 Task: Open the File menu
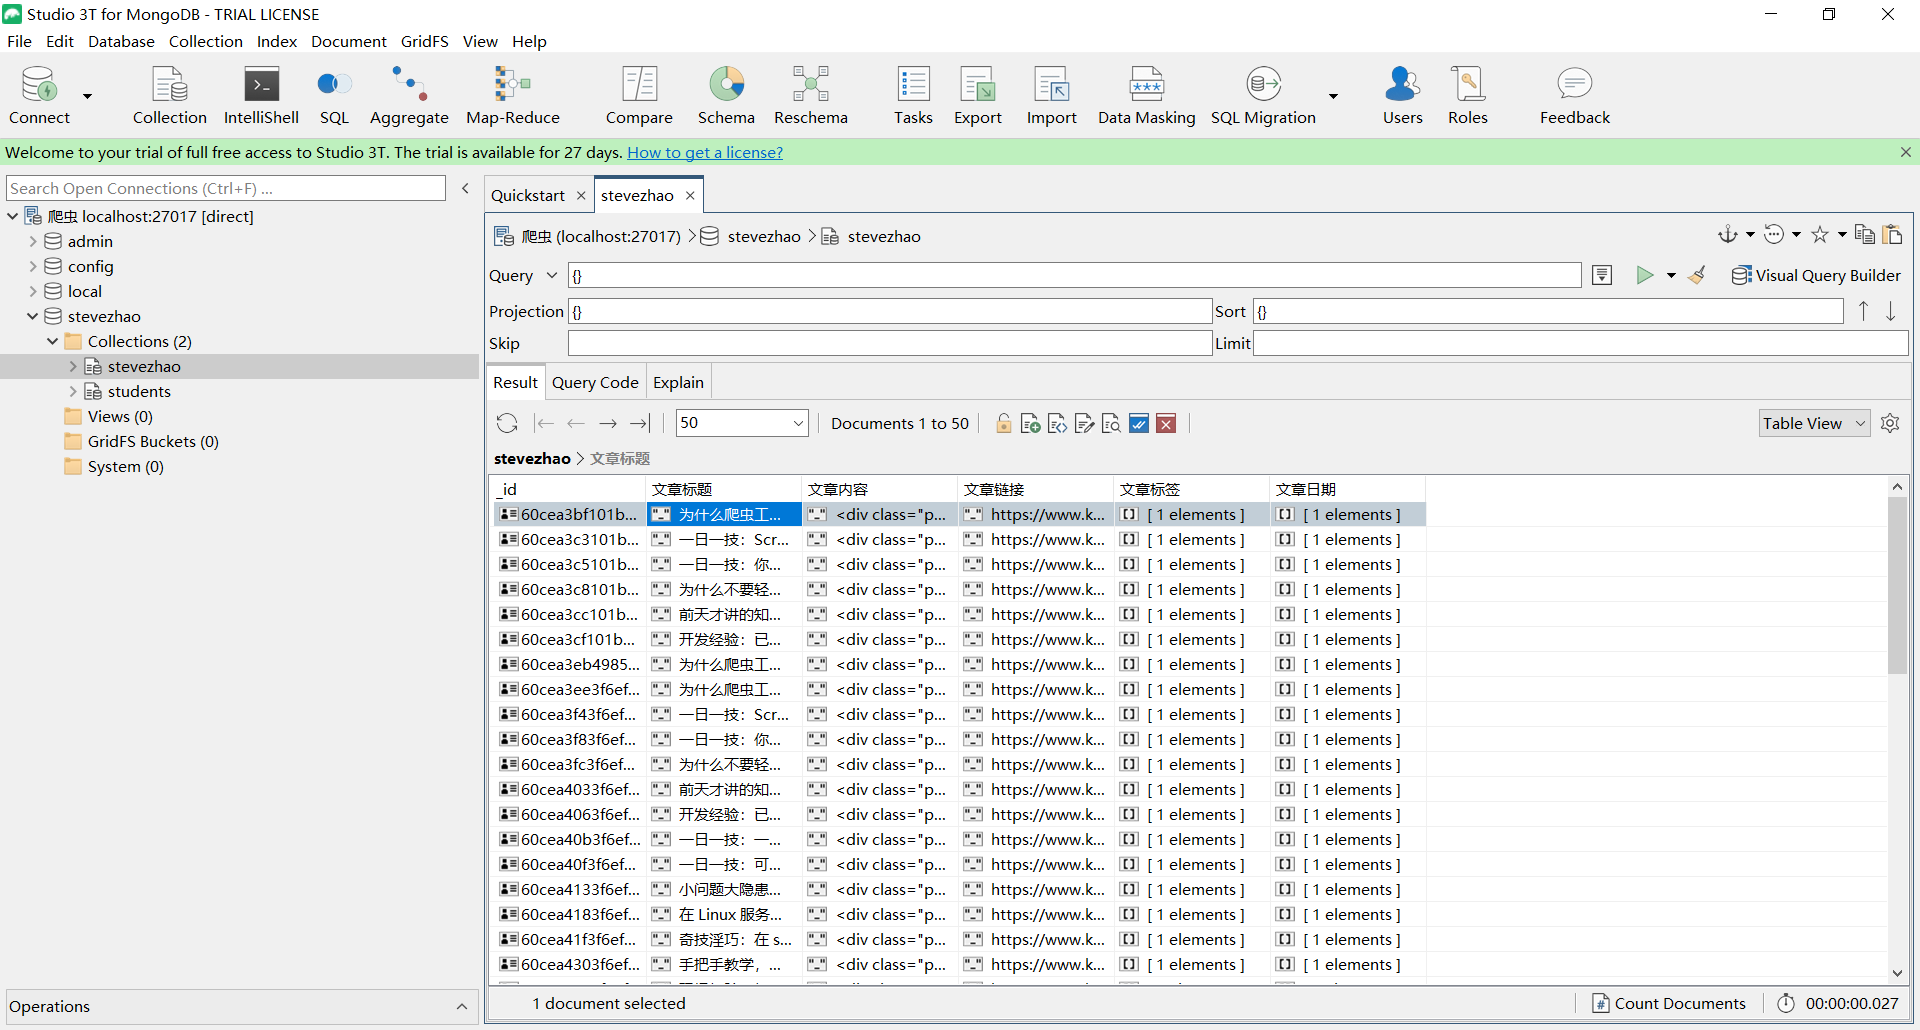point(19,41)
